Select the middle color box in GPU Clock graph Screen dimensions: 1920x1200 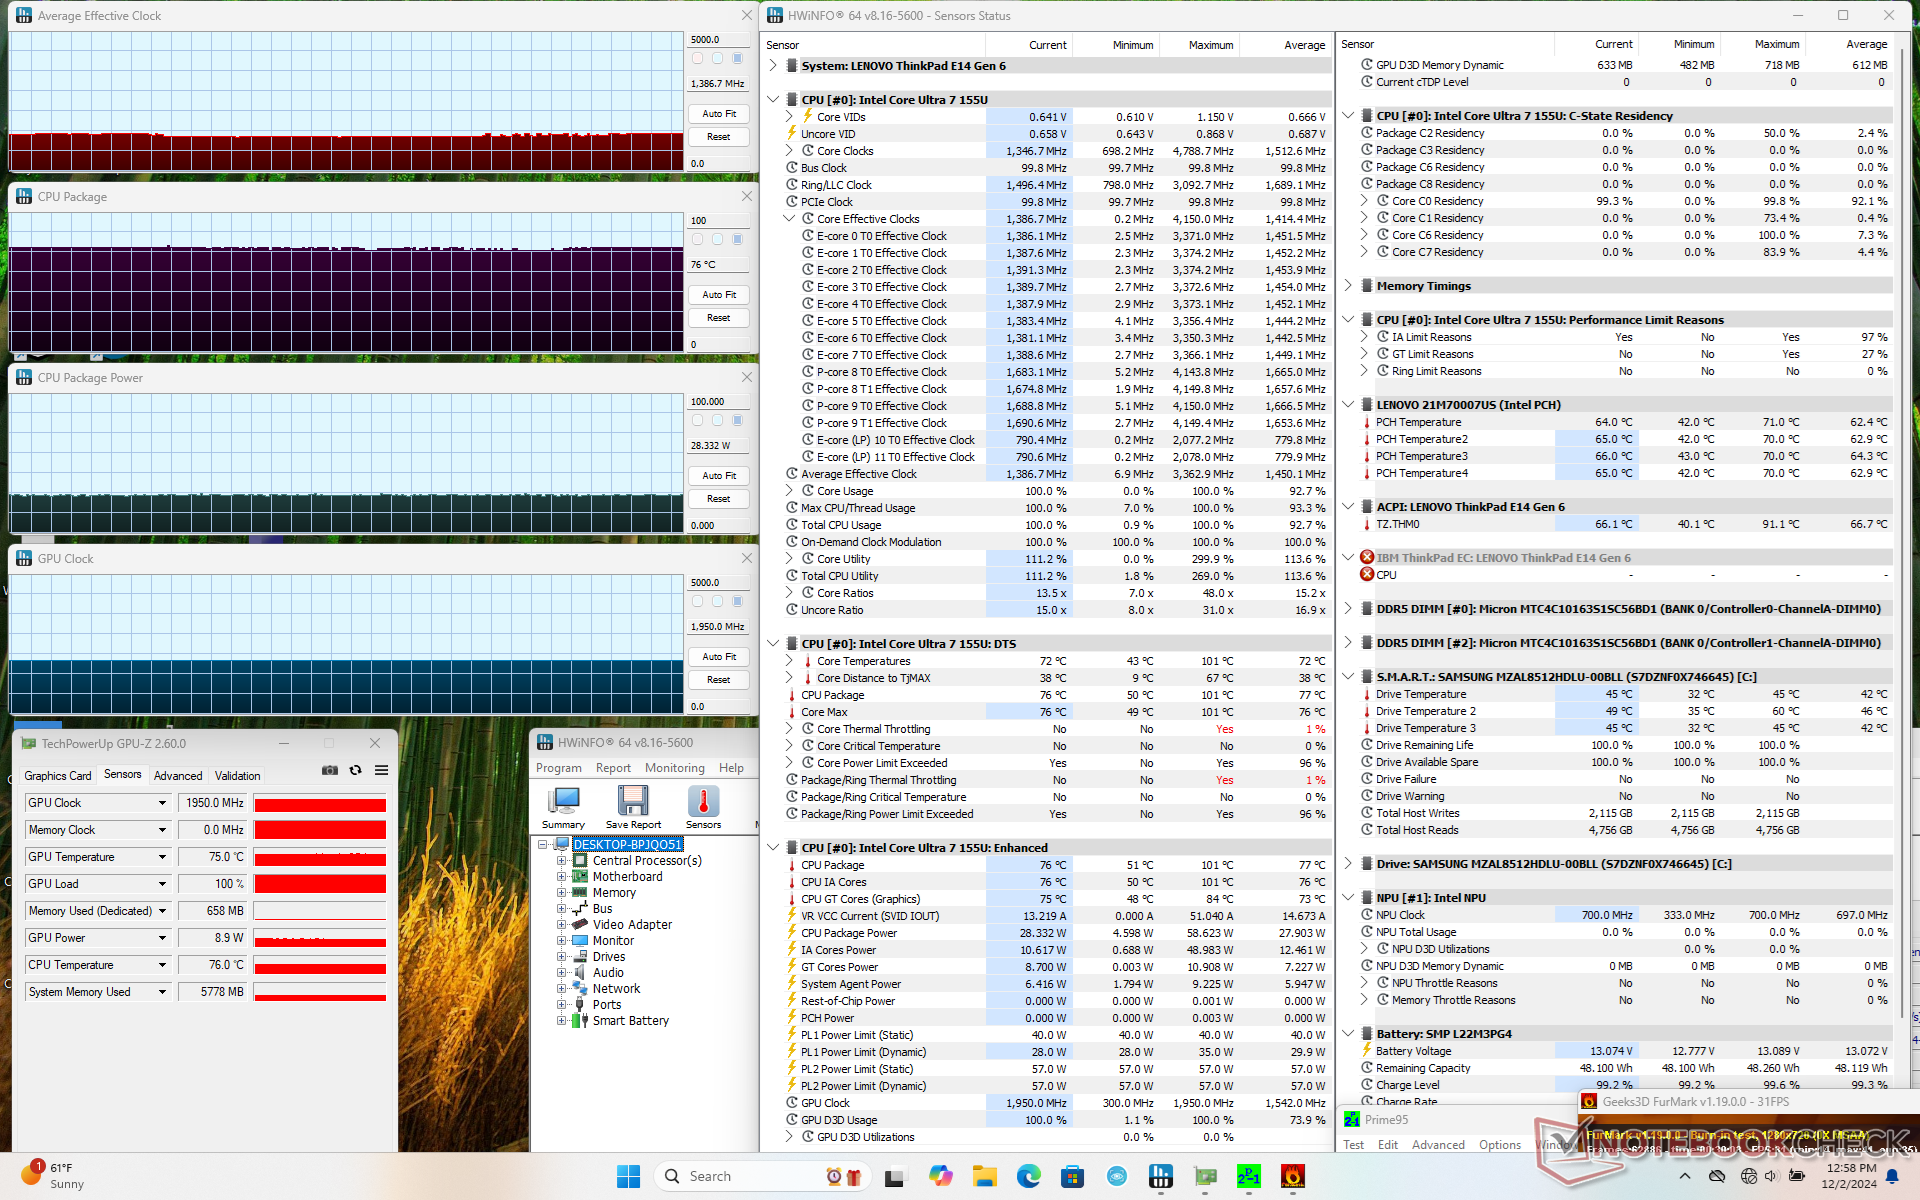pos(717,601)
